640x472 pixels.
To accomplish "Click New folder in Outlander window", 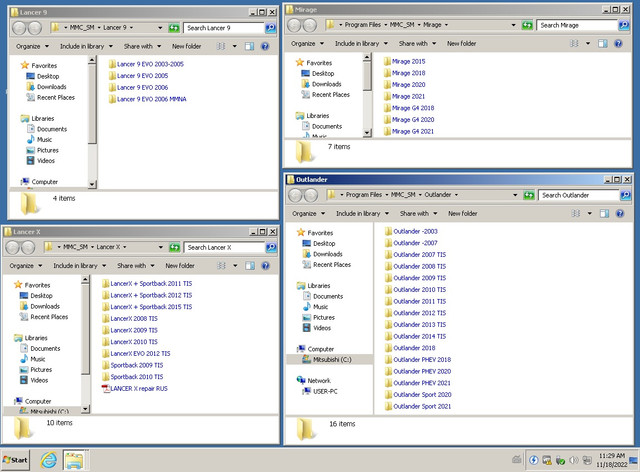I will point(462,213).
